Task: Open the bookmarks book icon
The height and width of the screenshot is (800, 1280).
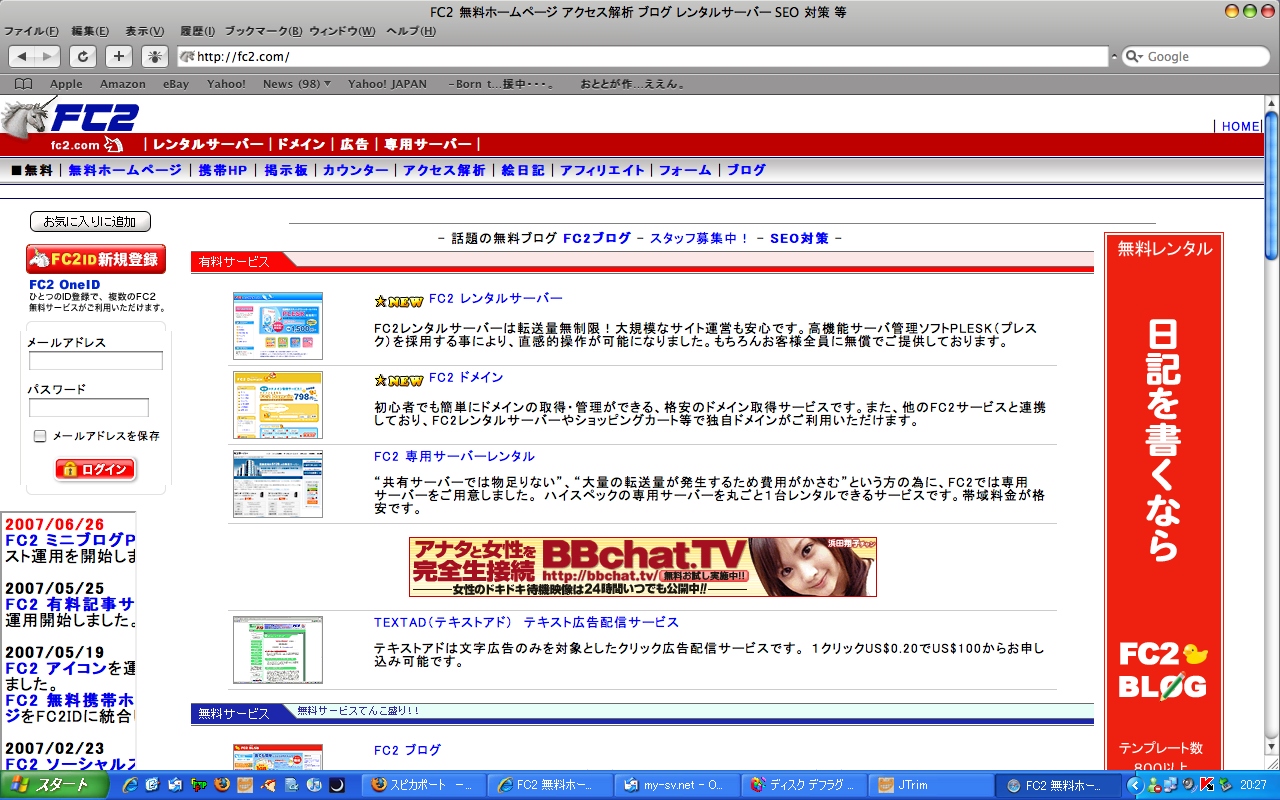Action: (x=23, y=84)
